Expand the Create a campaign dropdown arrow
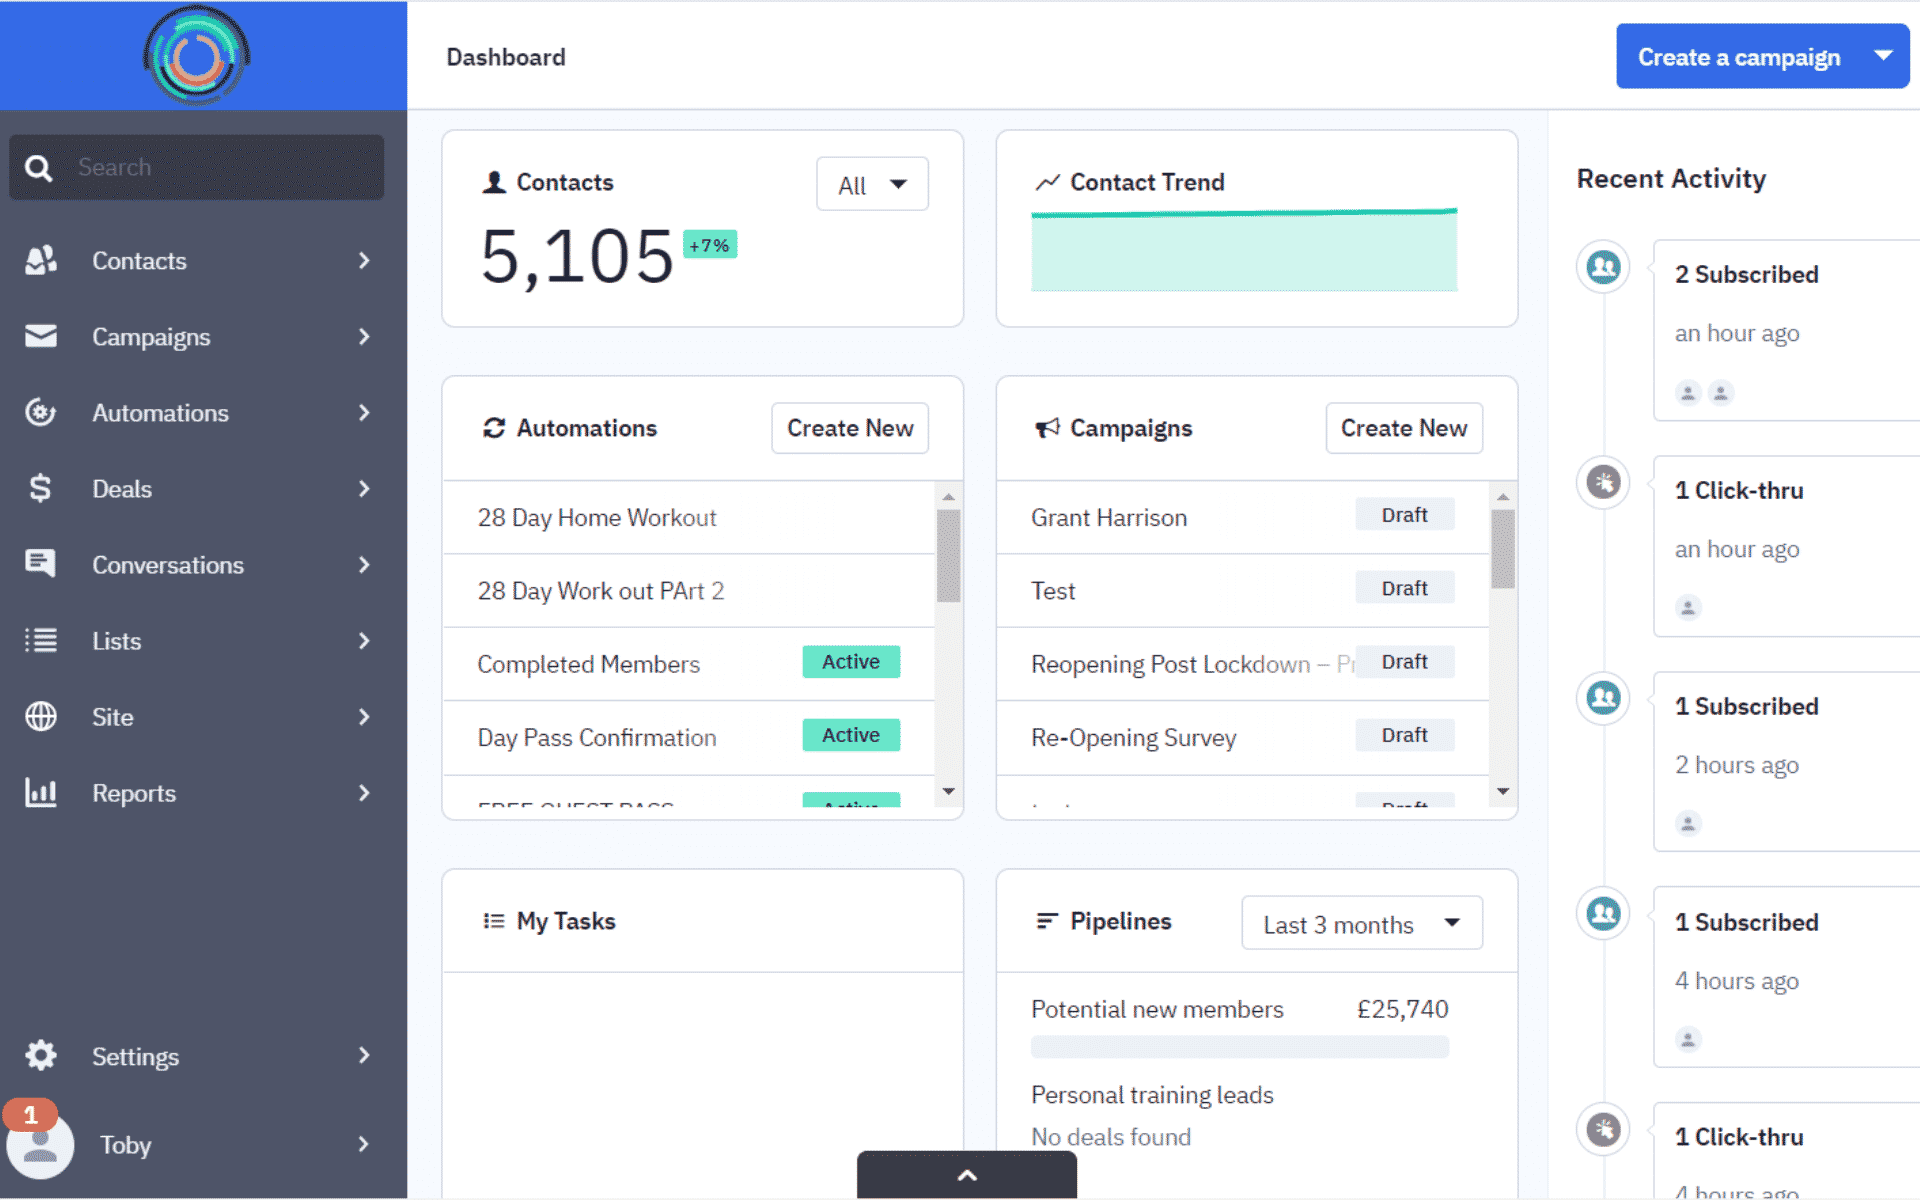The width and height of the screenshot is (1920, 1200). click(x=1884, y=56)
